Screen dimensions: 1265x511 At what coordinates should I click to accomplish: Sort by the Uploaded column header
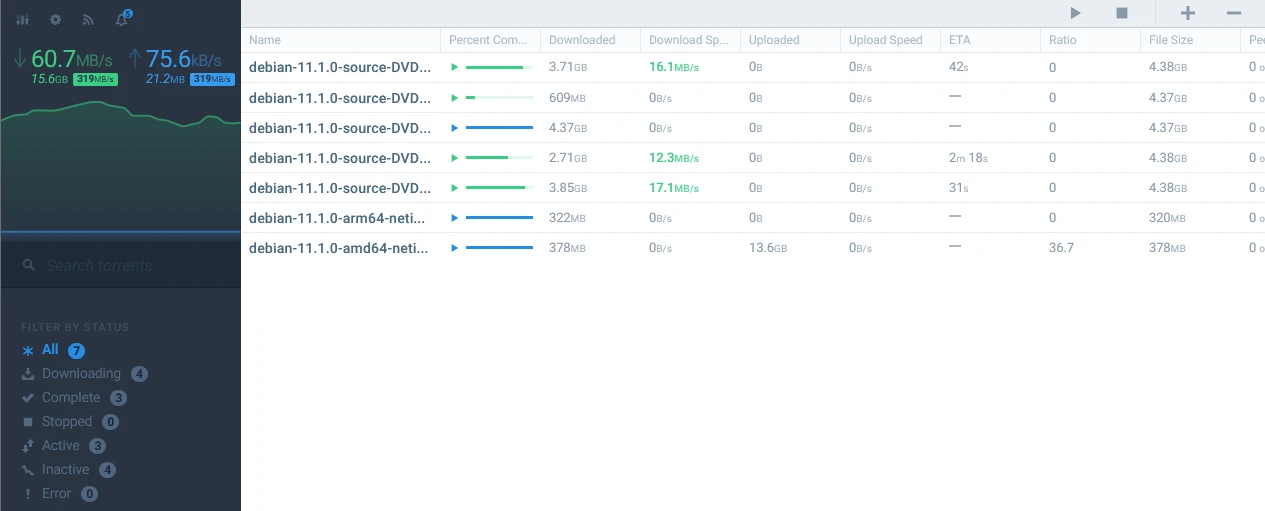pos(790,40)
